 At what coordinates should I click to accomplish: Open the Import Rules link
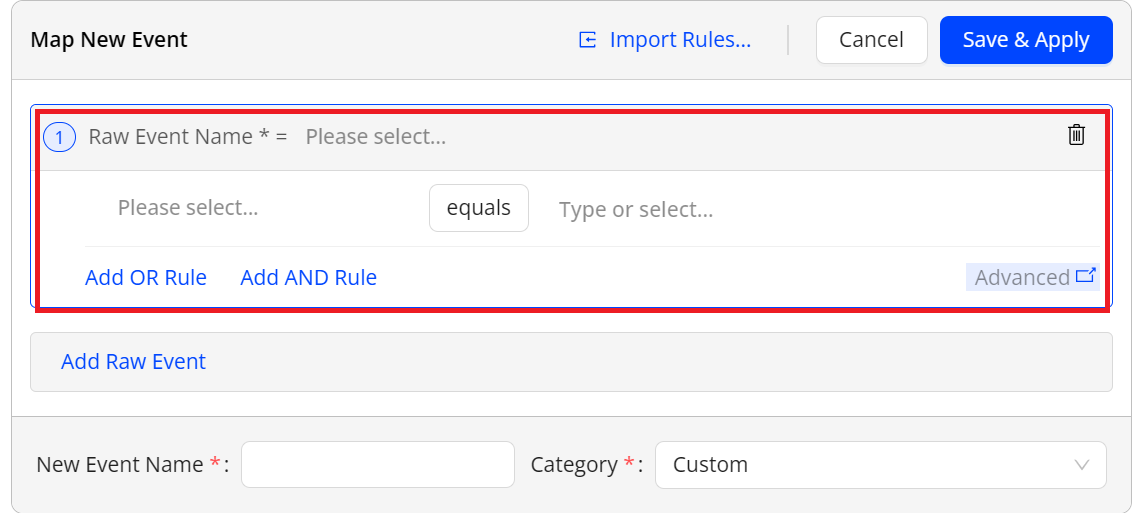(x=680, y=40)
